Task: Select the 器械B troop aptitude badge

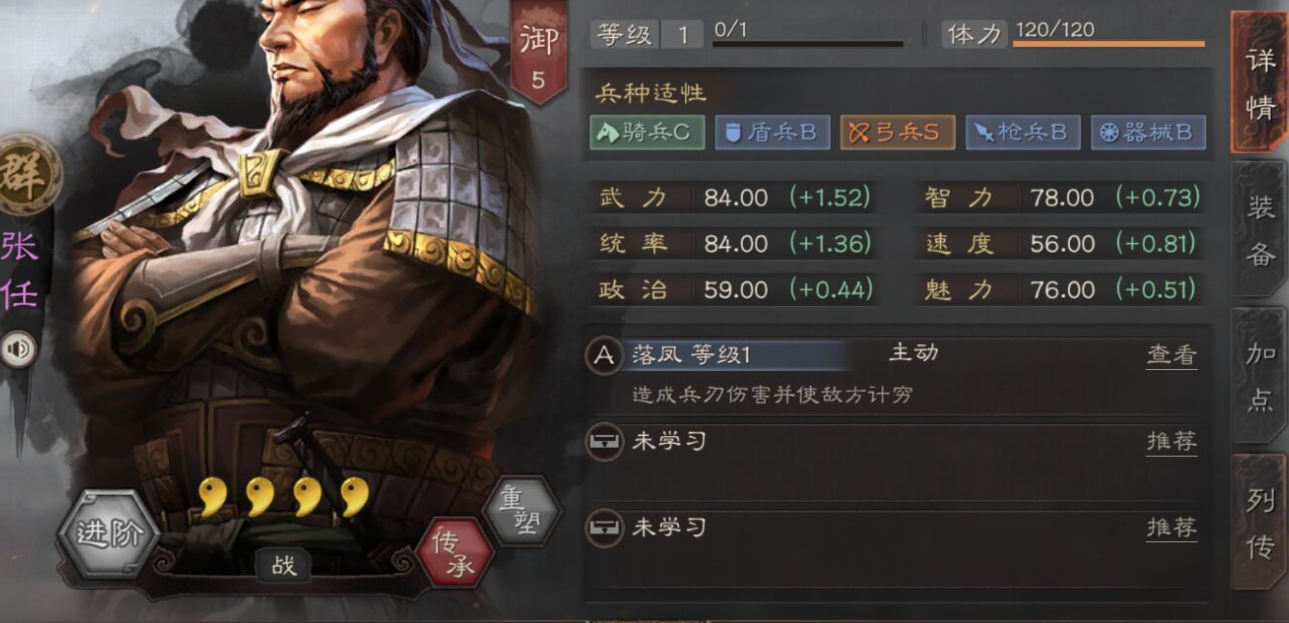Action: pos(1148,133)
